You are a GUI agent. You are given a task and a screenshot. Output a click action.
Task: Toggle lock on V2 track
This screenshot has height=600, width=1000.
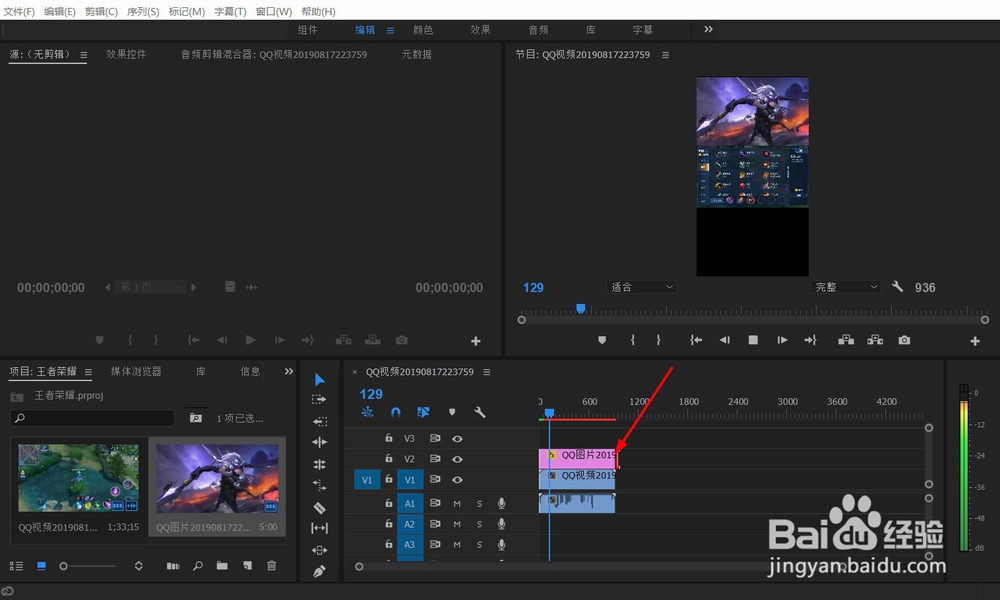[x=388, y=458]
